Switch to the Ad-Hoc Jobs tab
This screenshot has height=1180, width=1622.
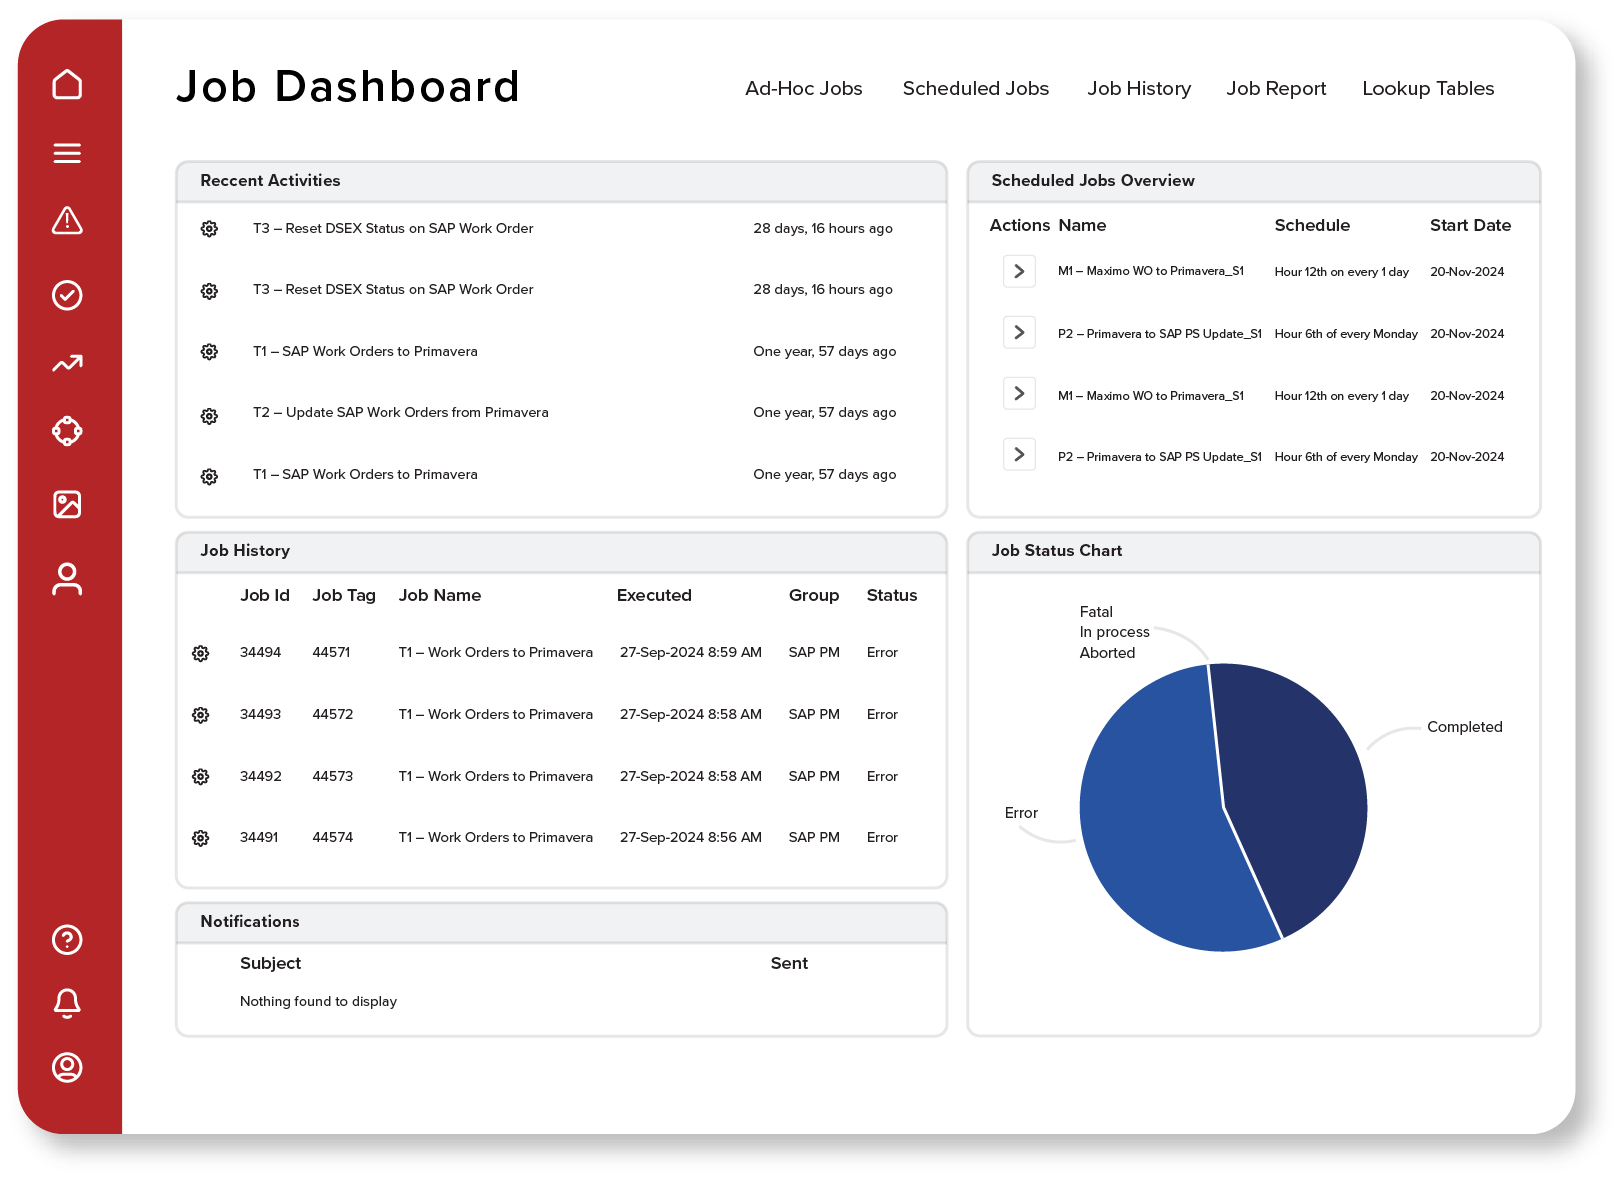pos(803,89)
